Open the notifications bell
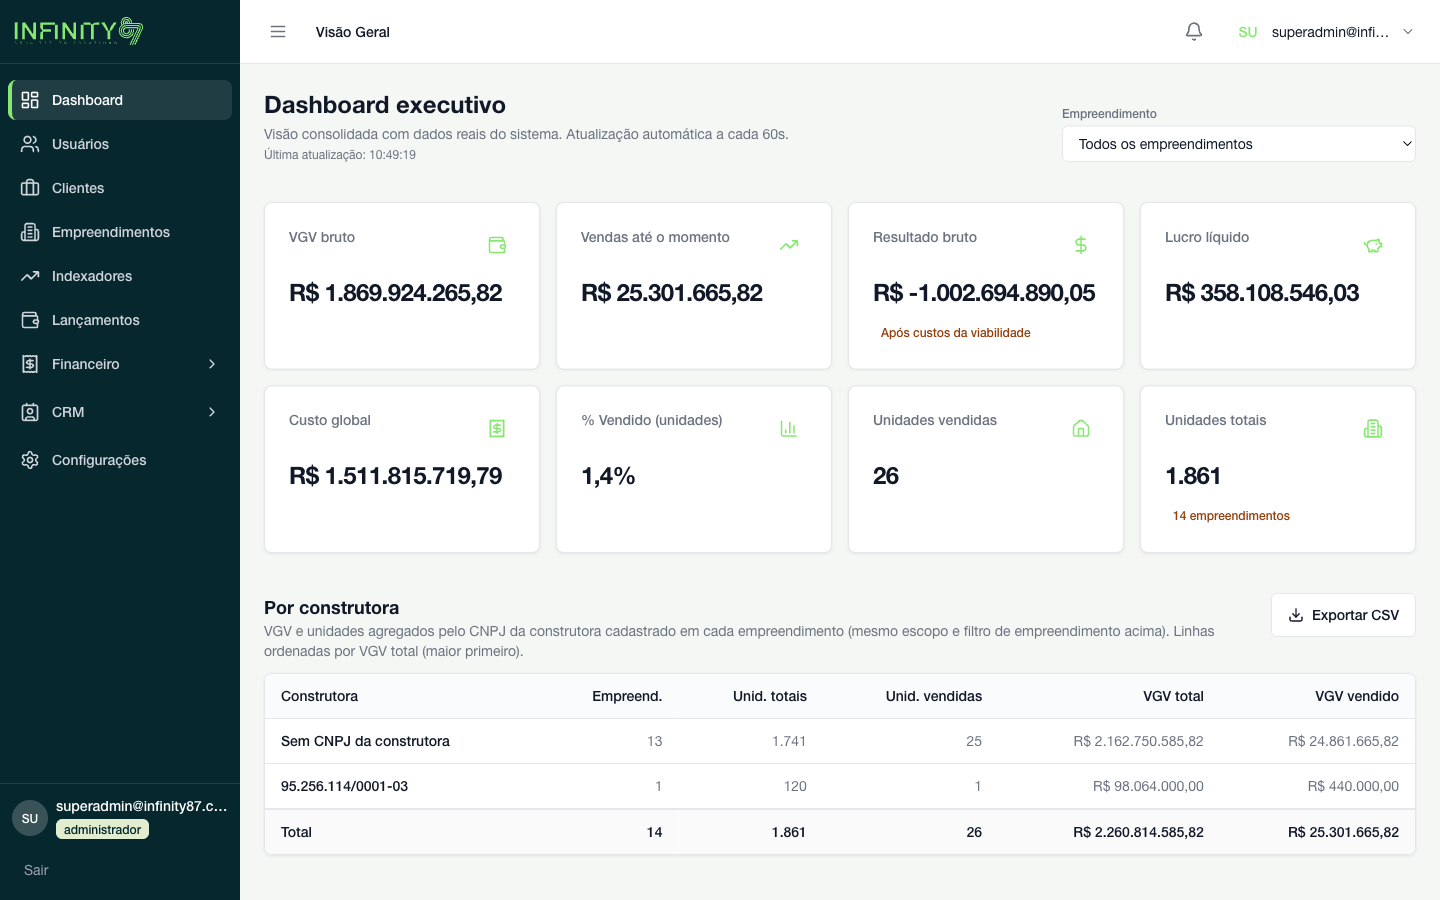The width and height of the screenshot is (1440, 900). pos(1194,32)
